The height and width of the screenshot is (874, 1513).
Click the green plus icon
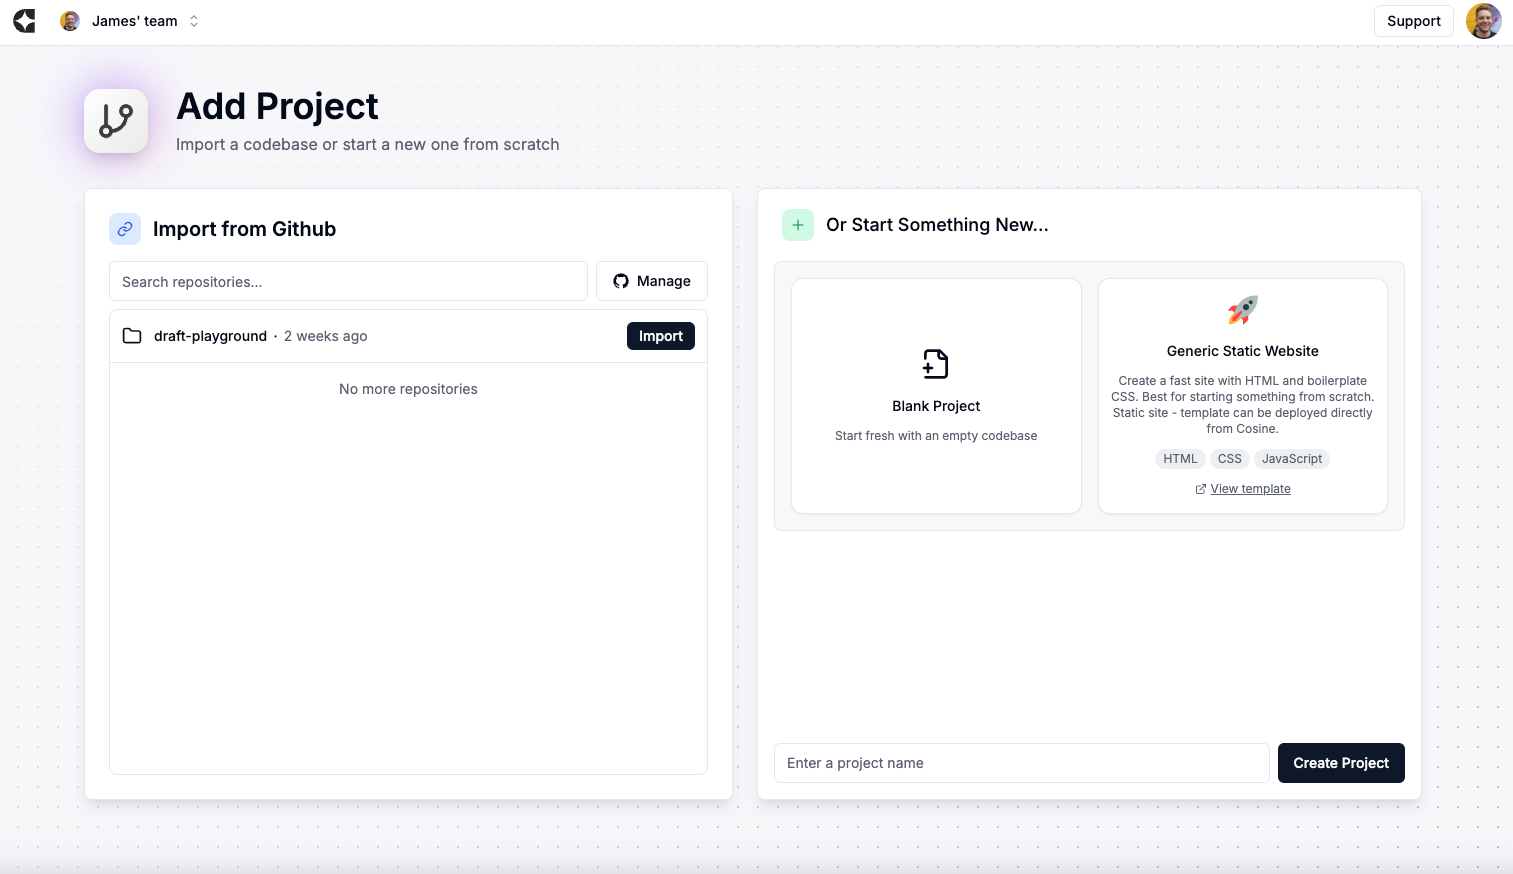(x=798, y=225)
